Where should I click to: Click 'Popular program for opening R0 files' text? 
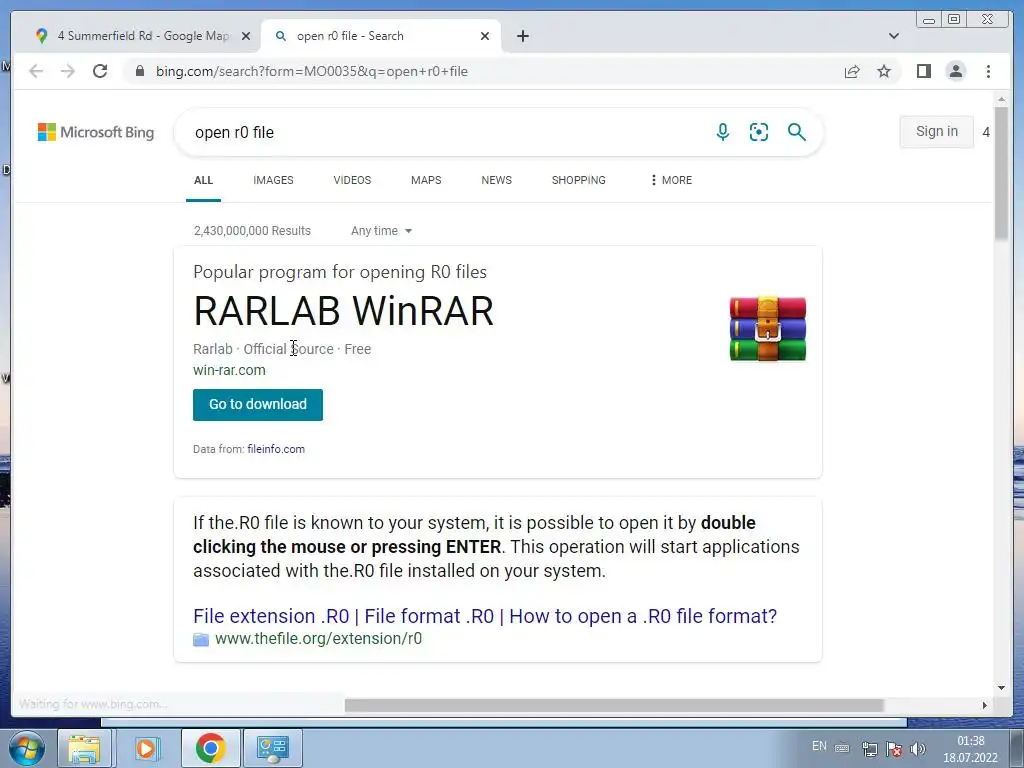(340, 272)
